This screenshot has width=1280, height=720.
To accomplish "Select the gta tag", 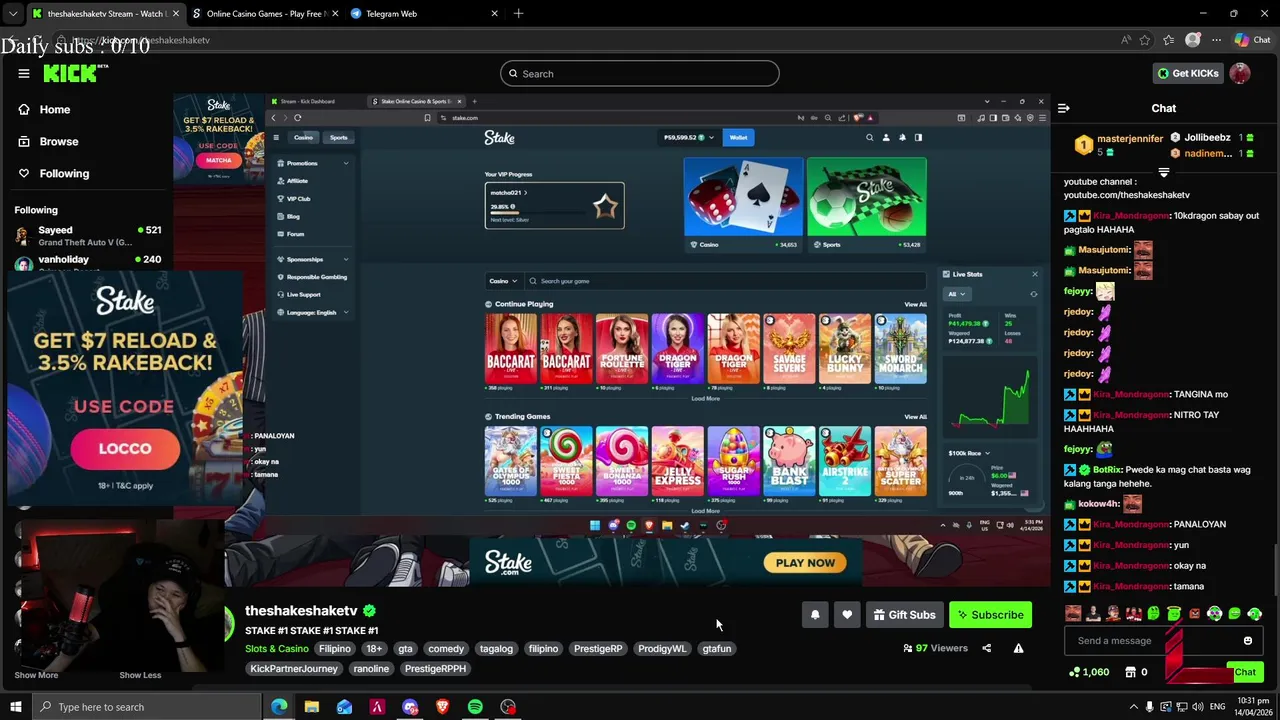I will [405, 649].
